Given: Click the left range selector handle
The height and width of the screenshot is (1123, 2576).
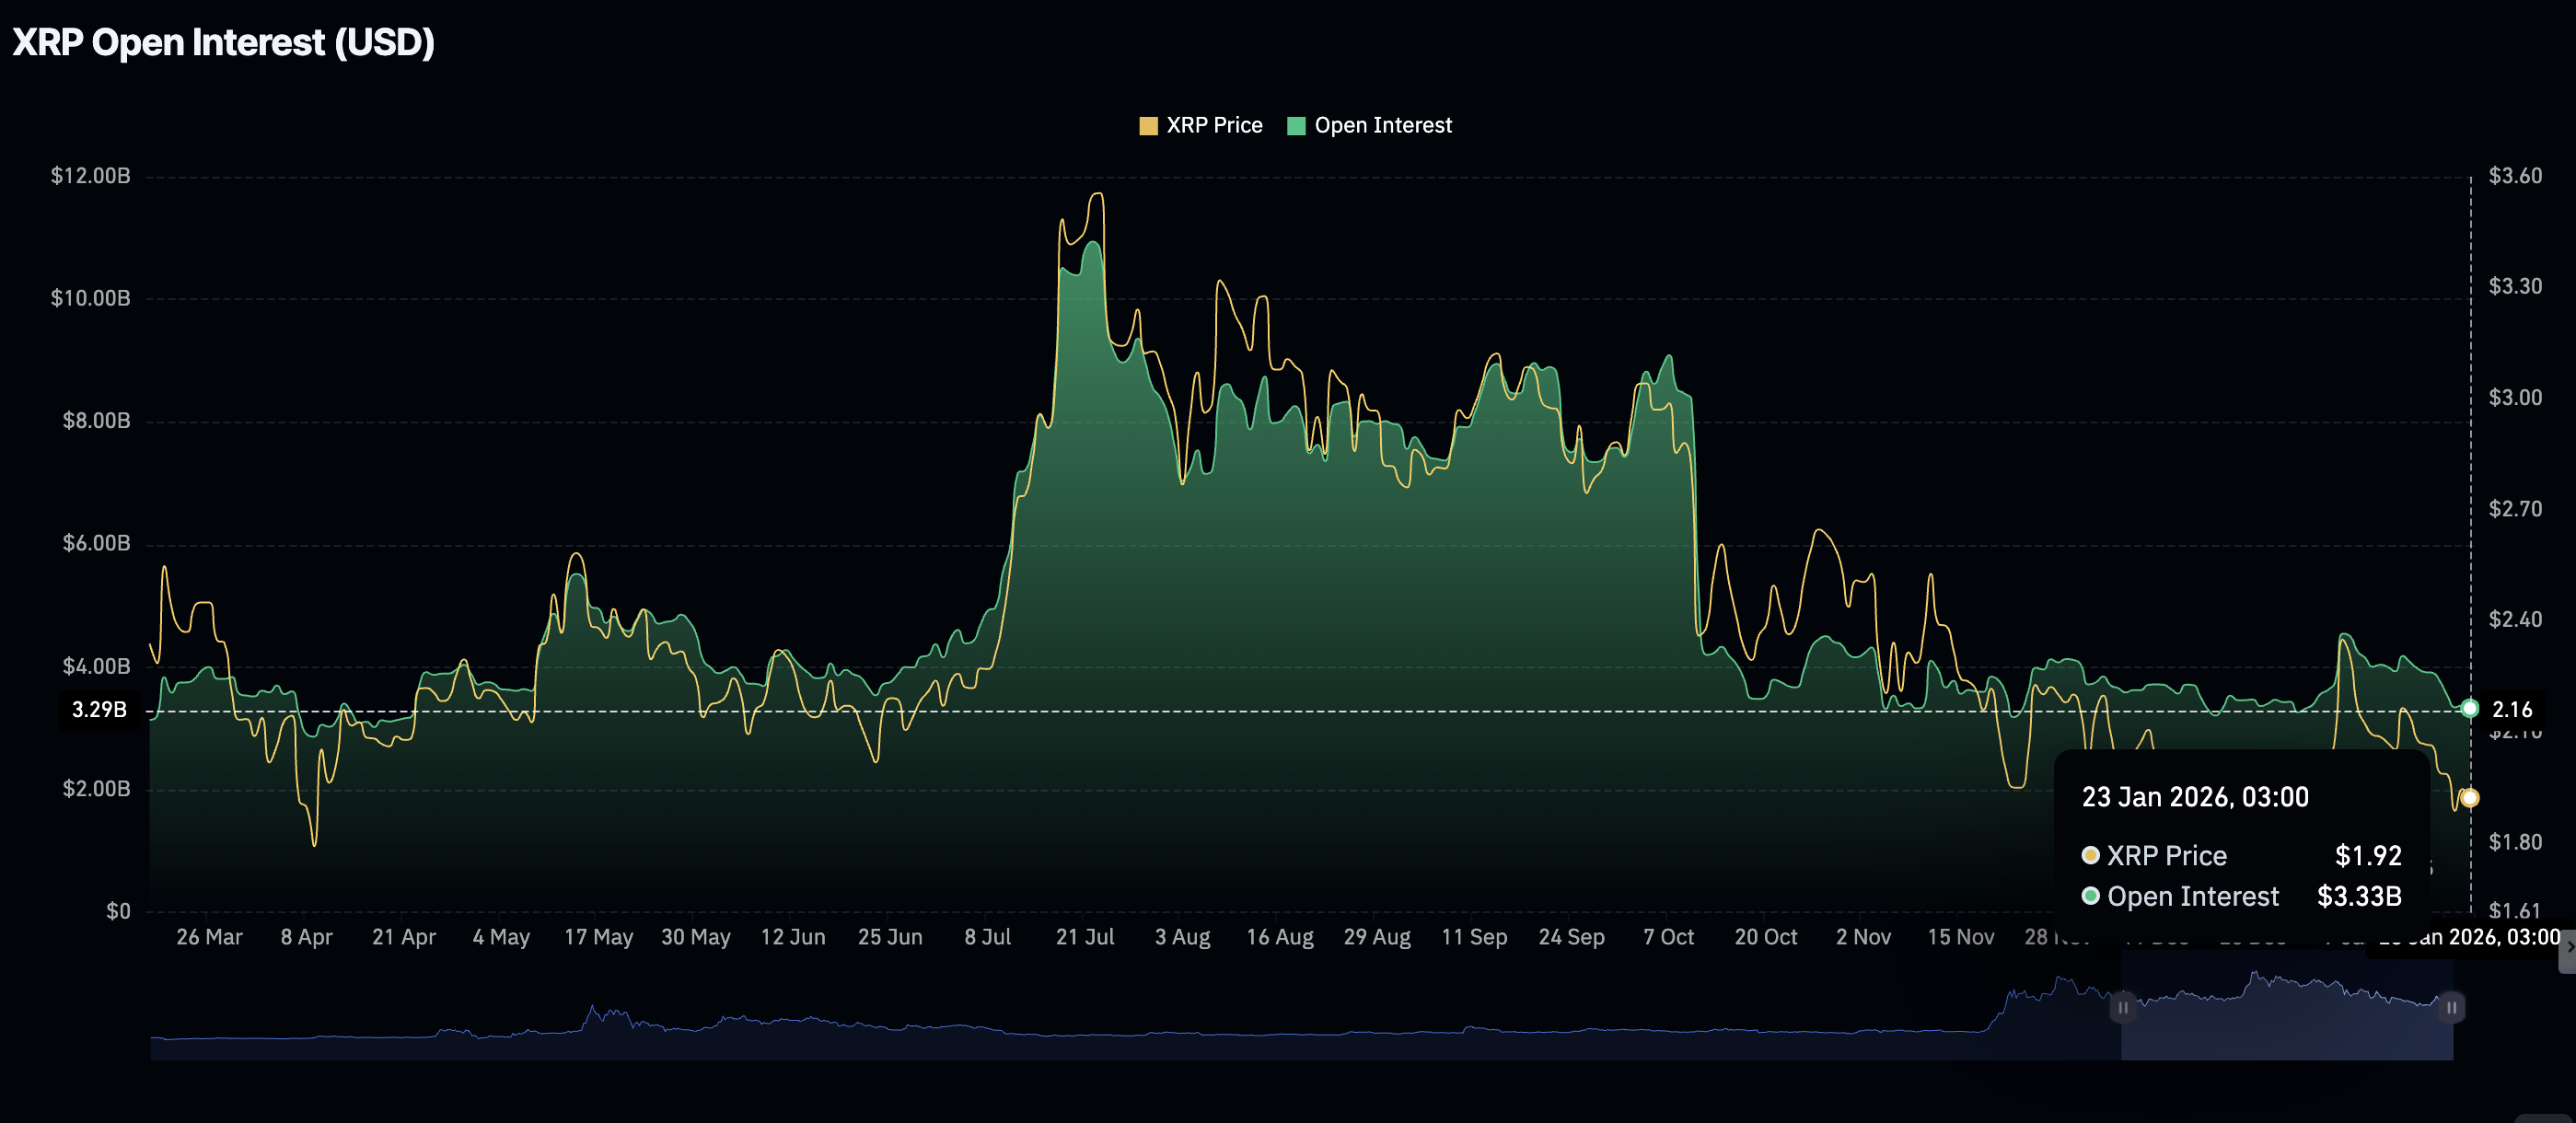Looking at the screenshot, I should pos(2122,1007).
